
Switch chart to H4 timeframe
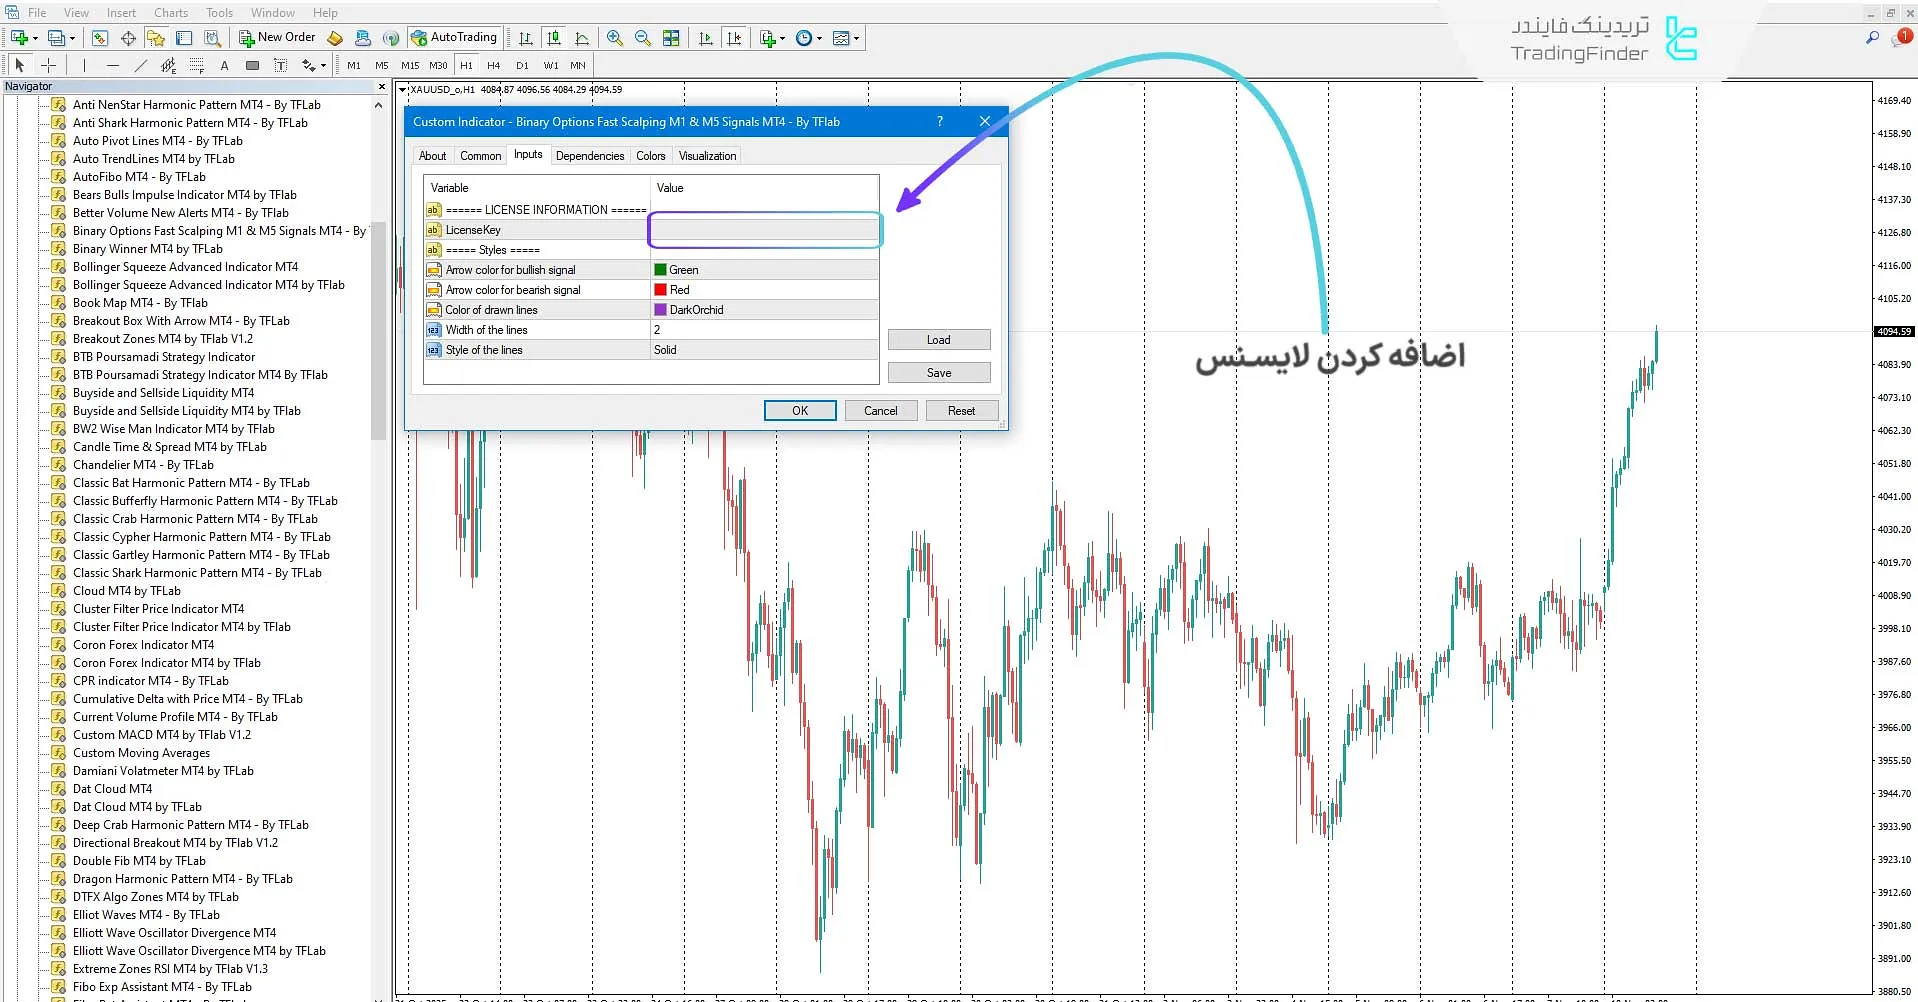(493, 65)
